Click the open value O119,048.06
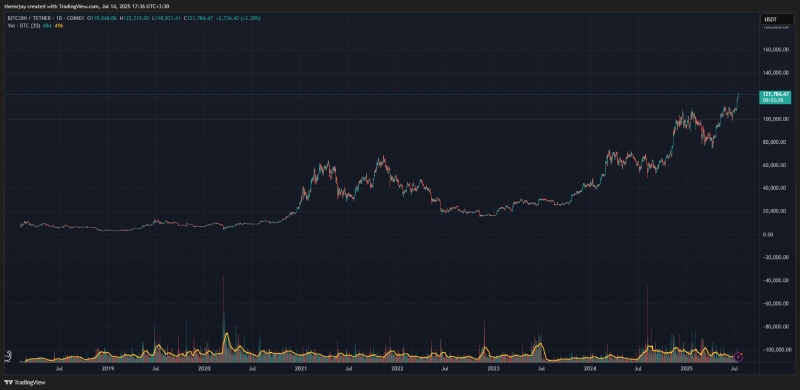The height and width of the screenshot is (390, 800). (102, 18)
